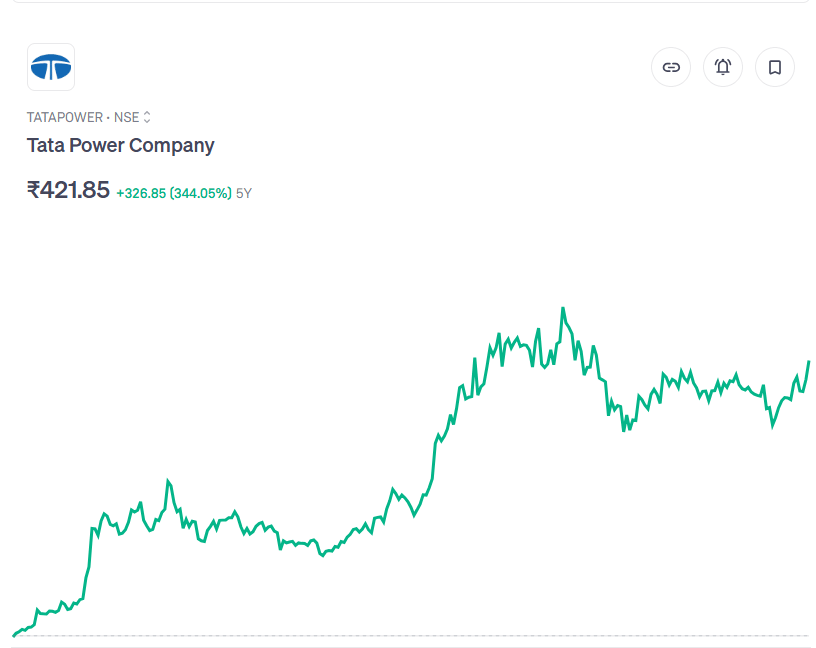Screen dimensions: 816x648
Task: Select the 5Y time period label
Action: point(244,193)
